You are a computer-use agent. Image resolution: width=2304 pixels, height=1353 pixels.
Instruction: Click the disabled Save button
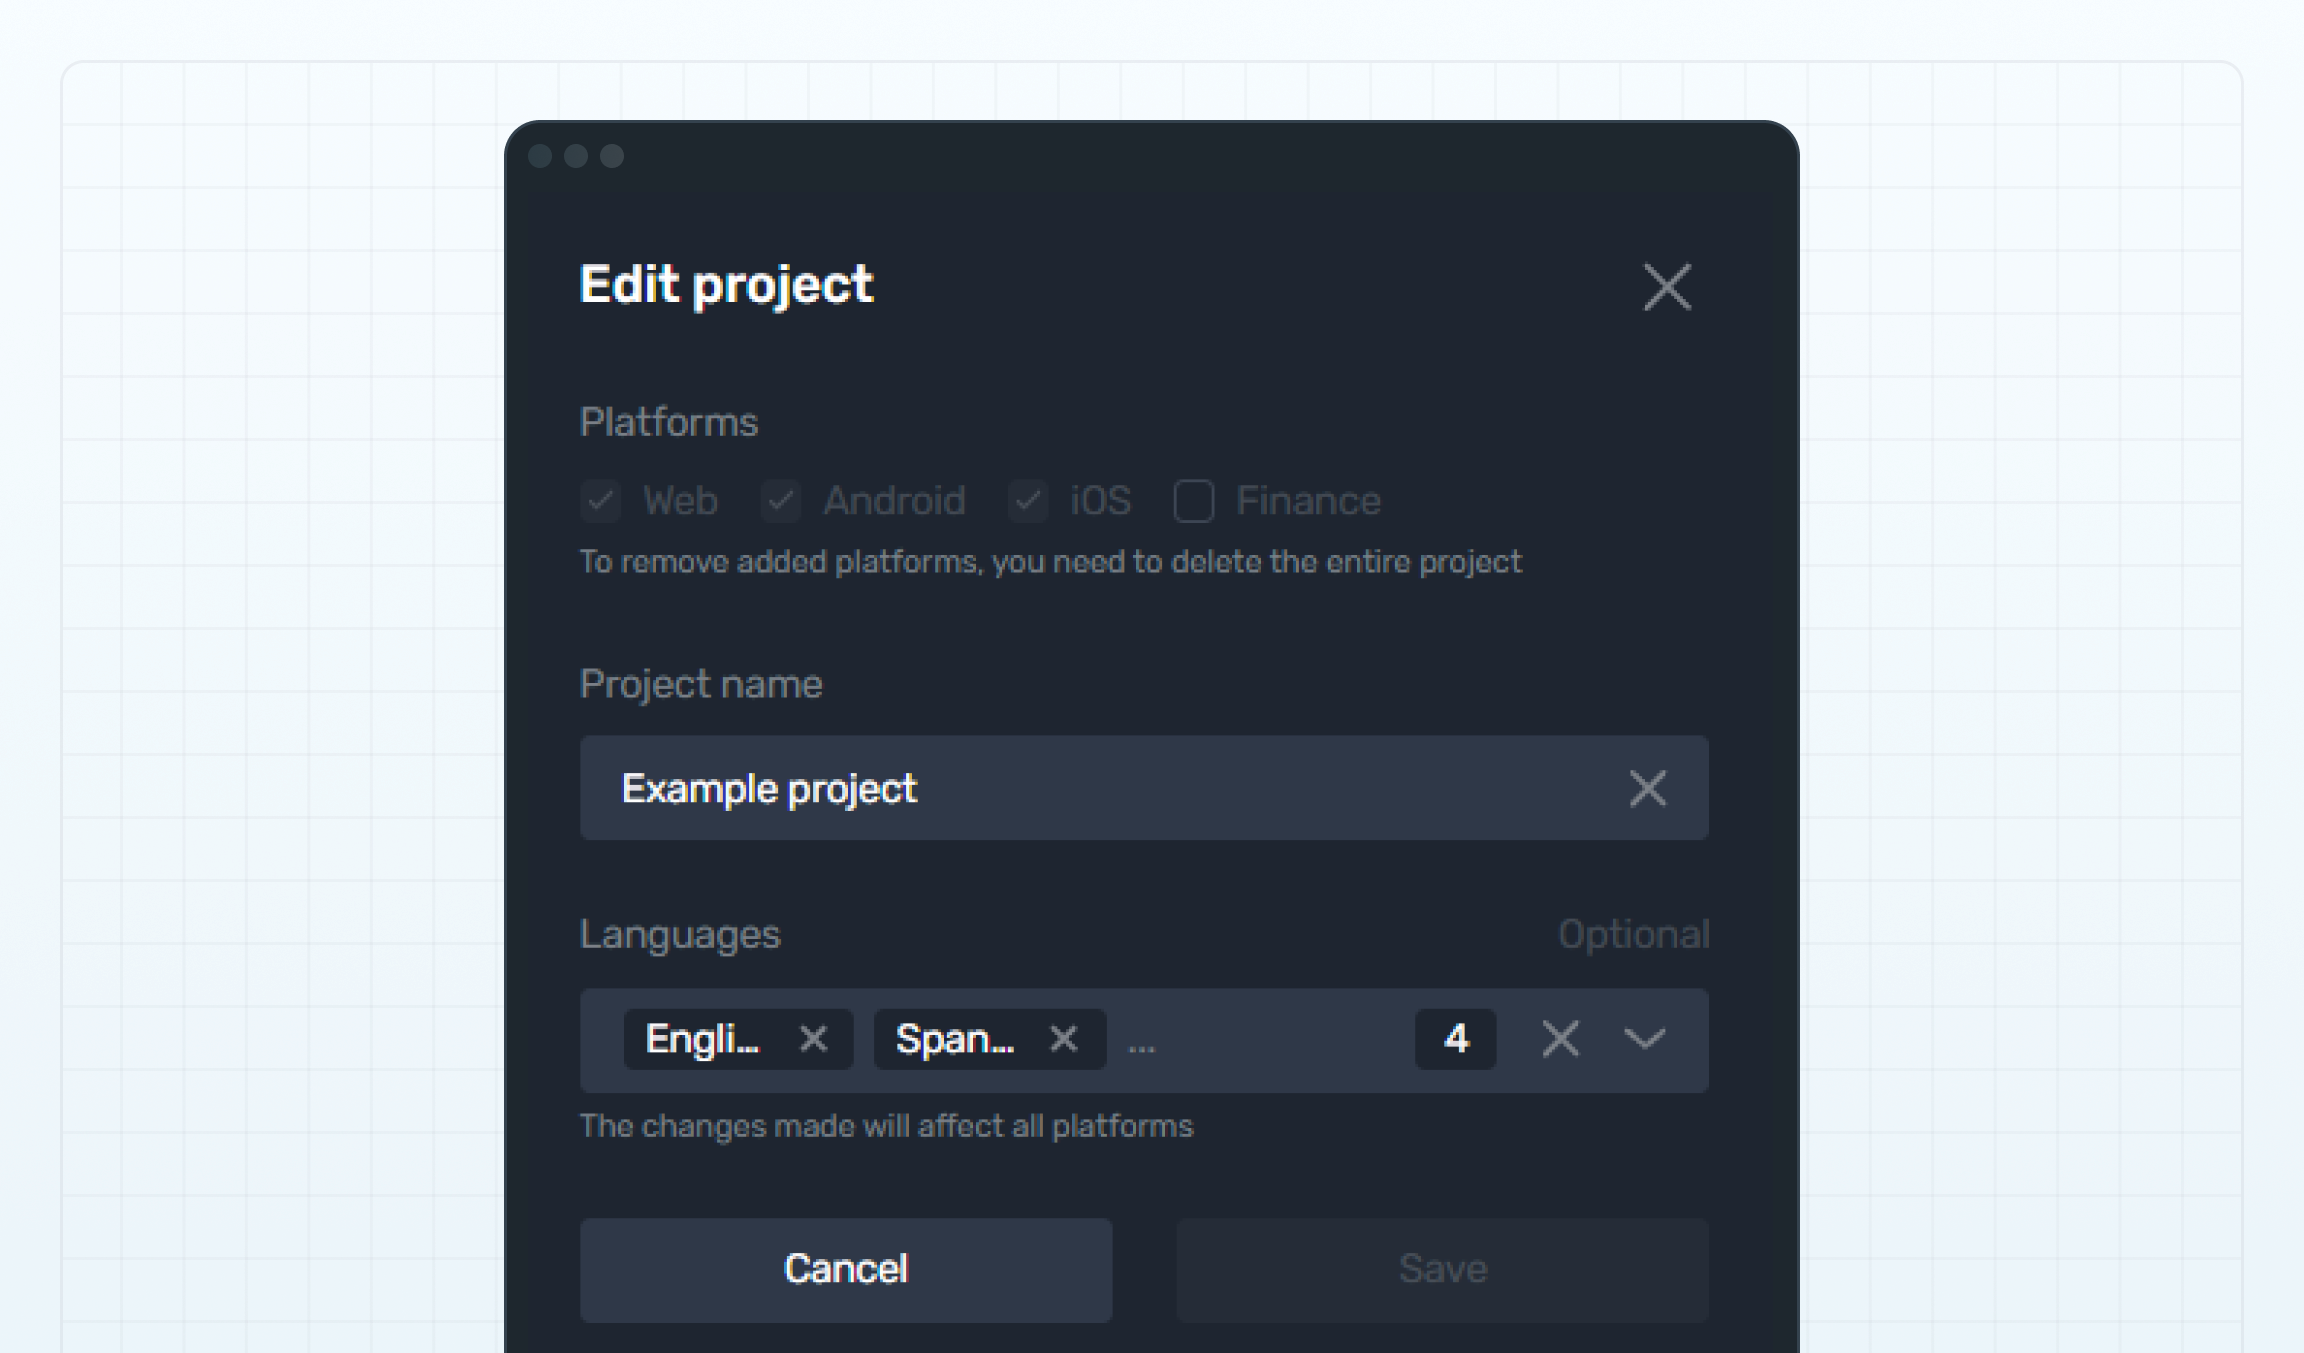(1443, 1269)
